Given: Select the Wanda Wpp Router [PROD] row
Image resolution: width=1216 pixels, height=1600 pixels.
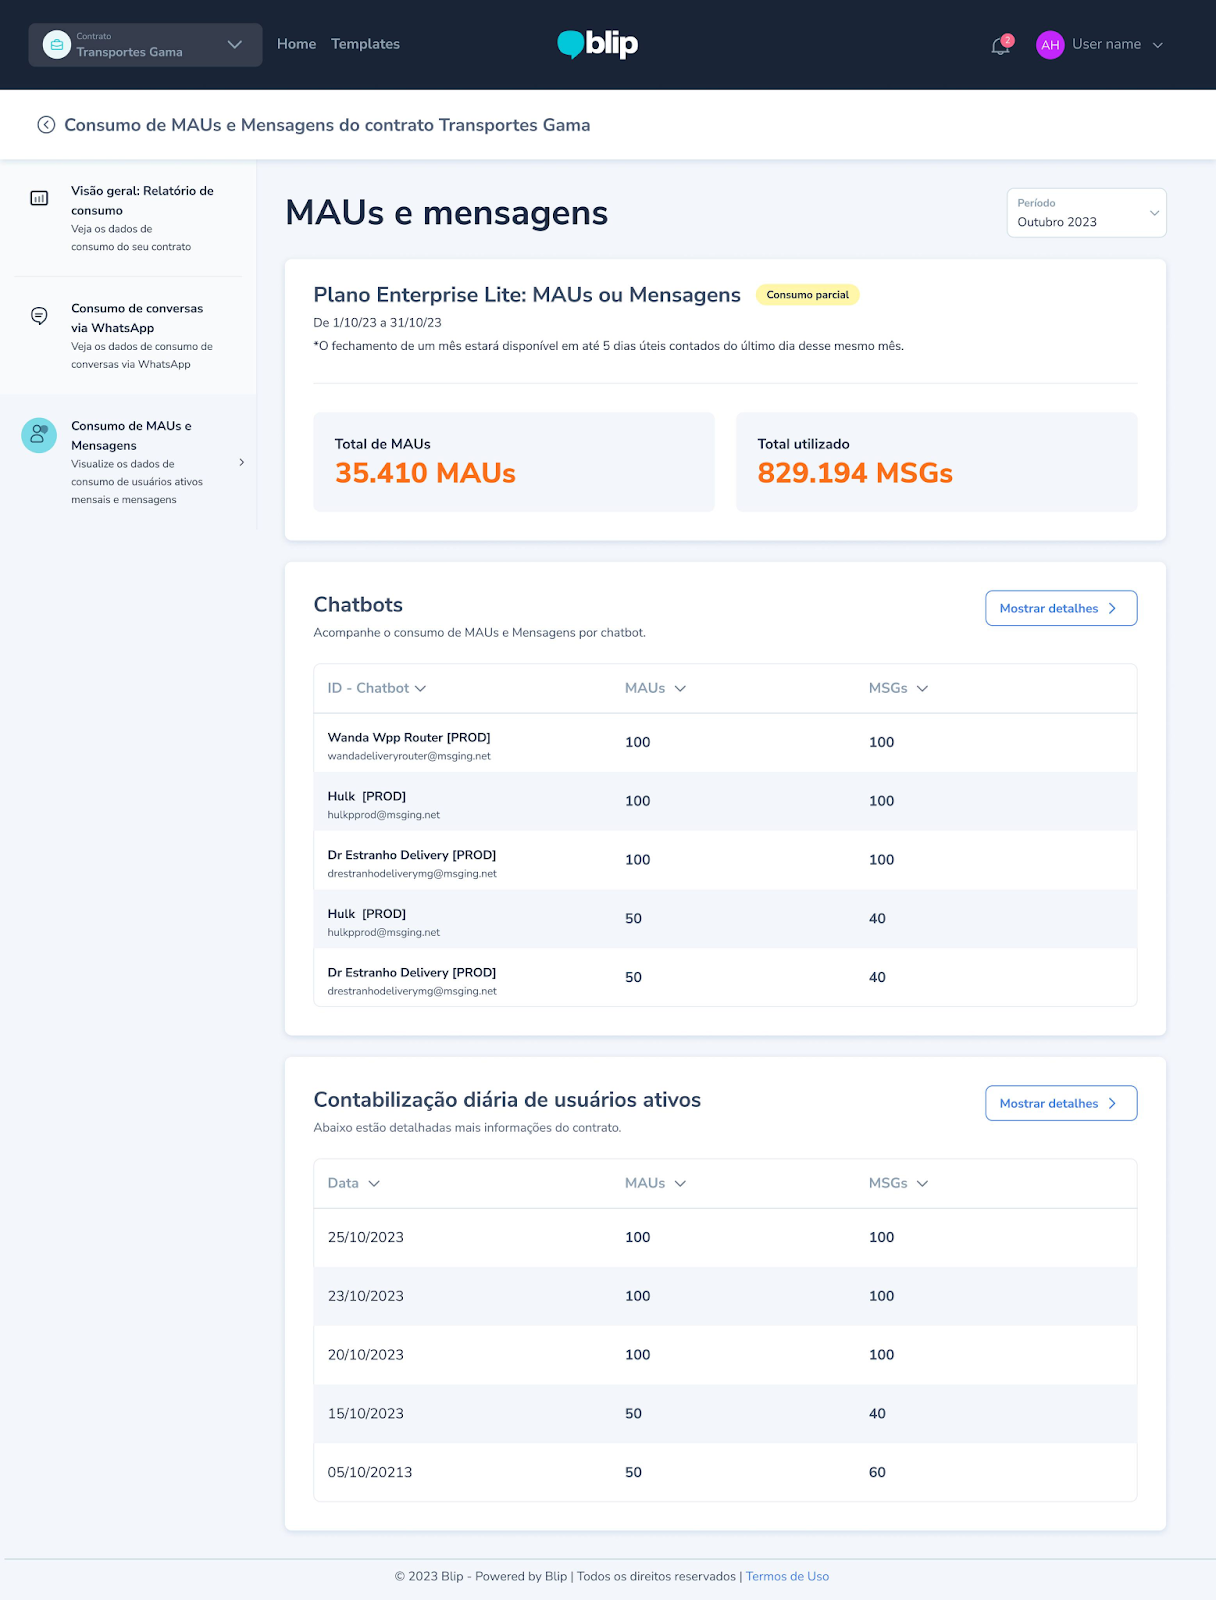Looking at the screenshot, I should coord(725,743).
